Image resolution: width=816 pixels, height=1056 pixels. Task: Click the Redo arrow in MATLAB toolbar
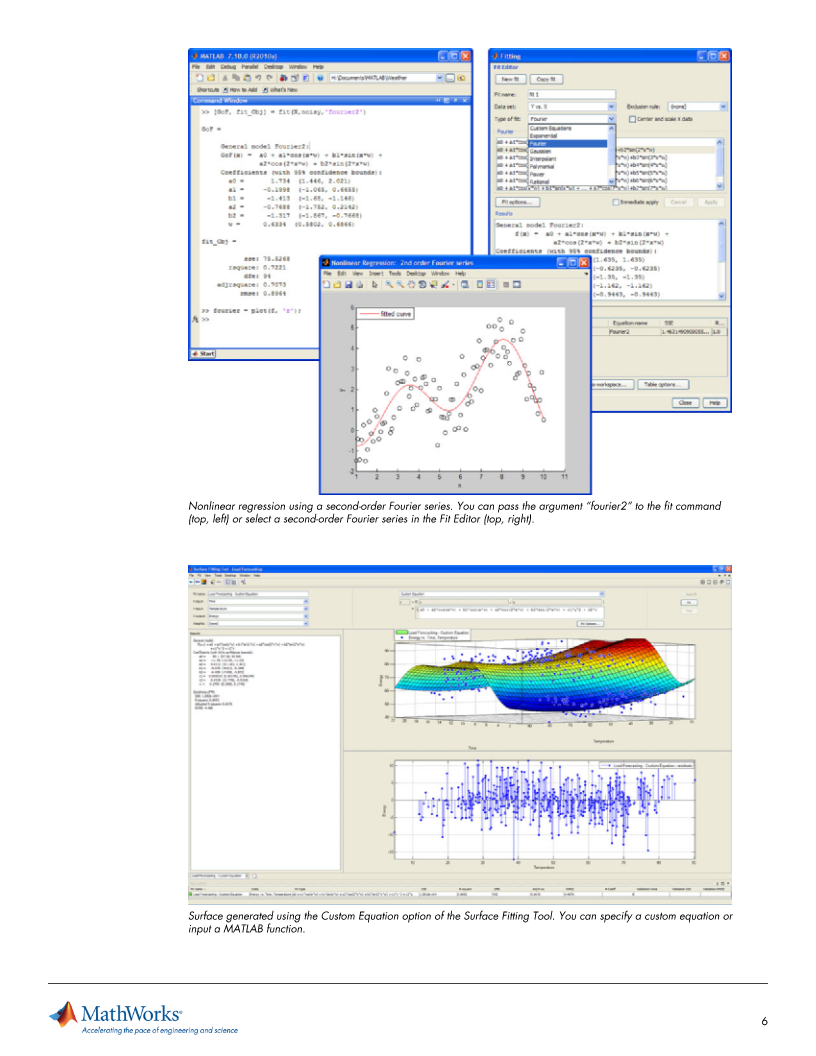[269, 78]
